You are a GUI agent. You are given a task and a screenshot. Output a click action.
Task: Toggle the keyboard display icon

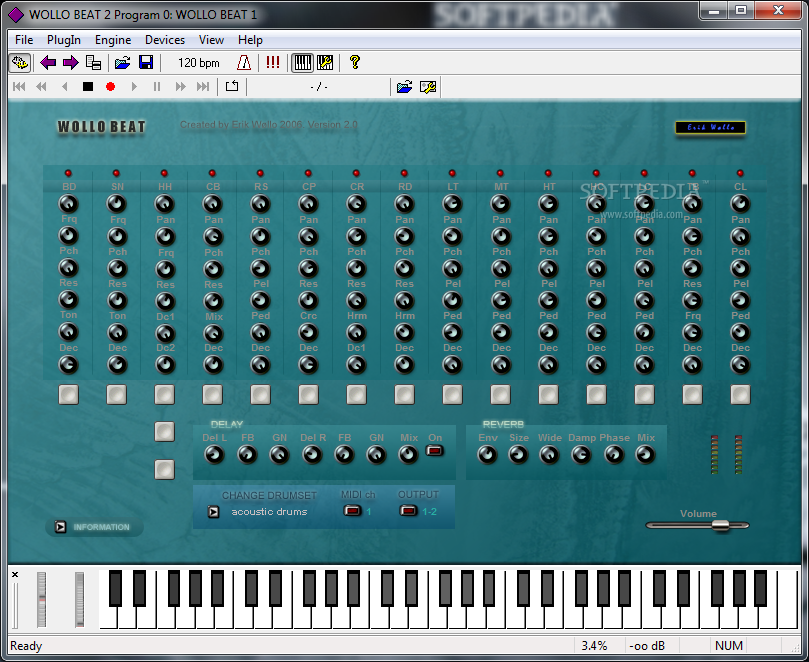tap(302, 63)
